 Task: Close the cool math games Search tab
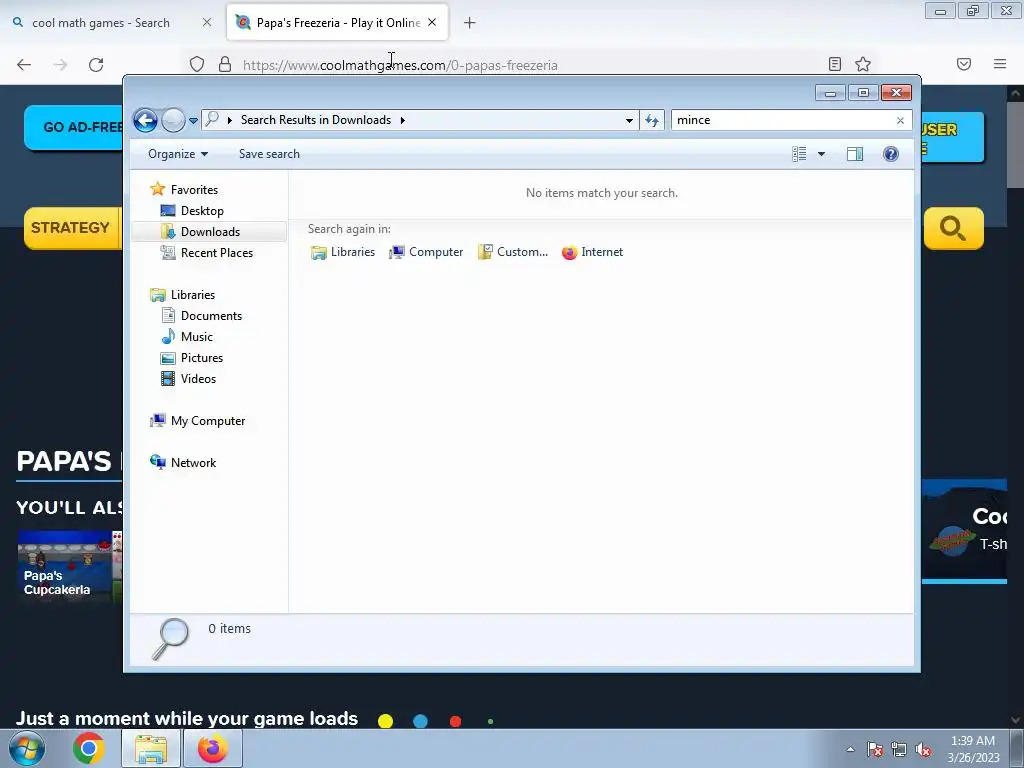pos(207,23)
